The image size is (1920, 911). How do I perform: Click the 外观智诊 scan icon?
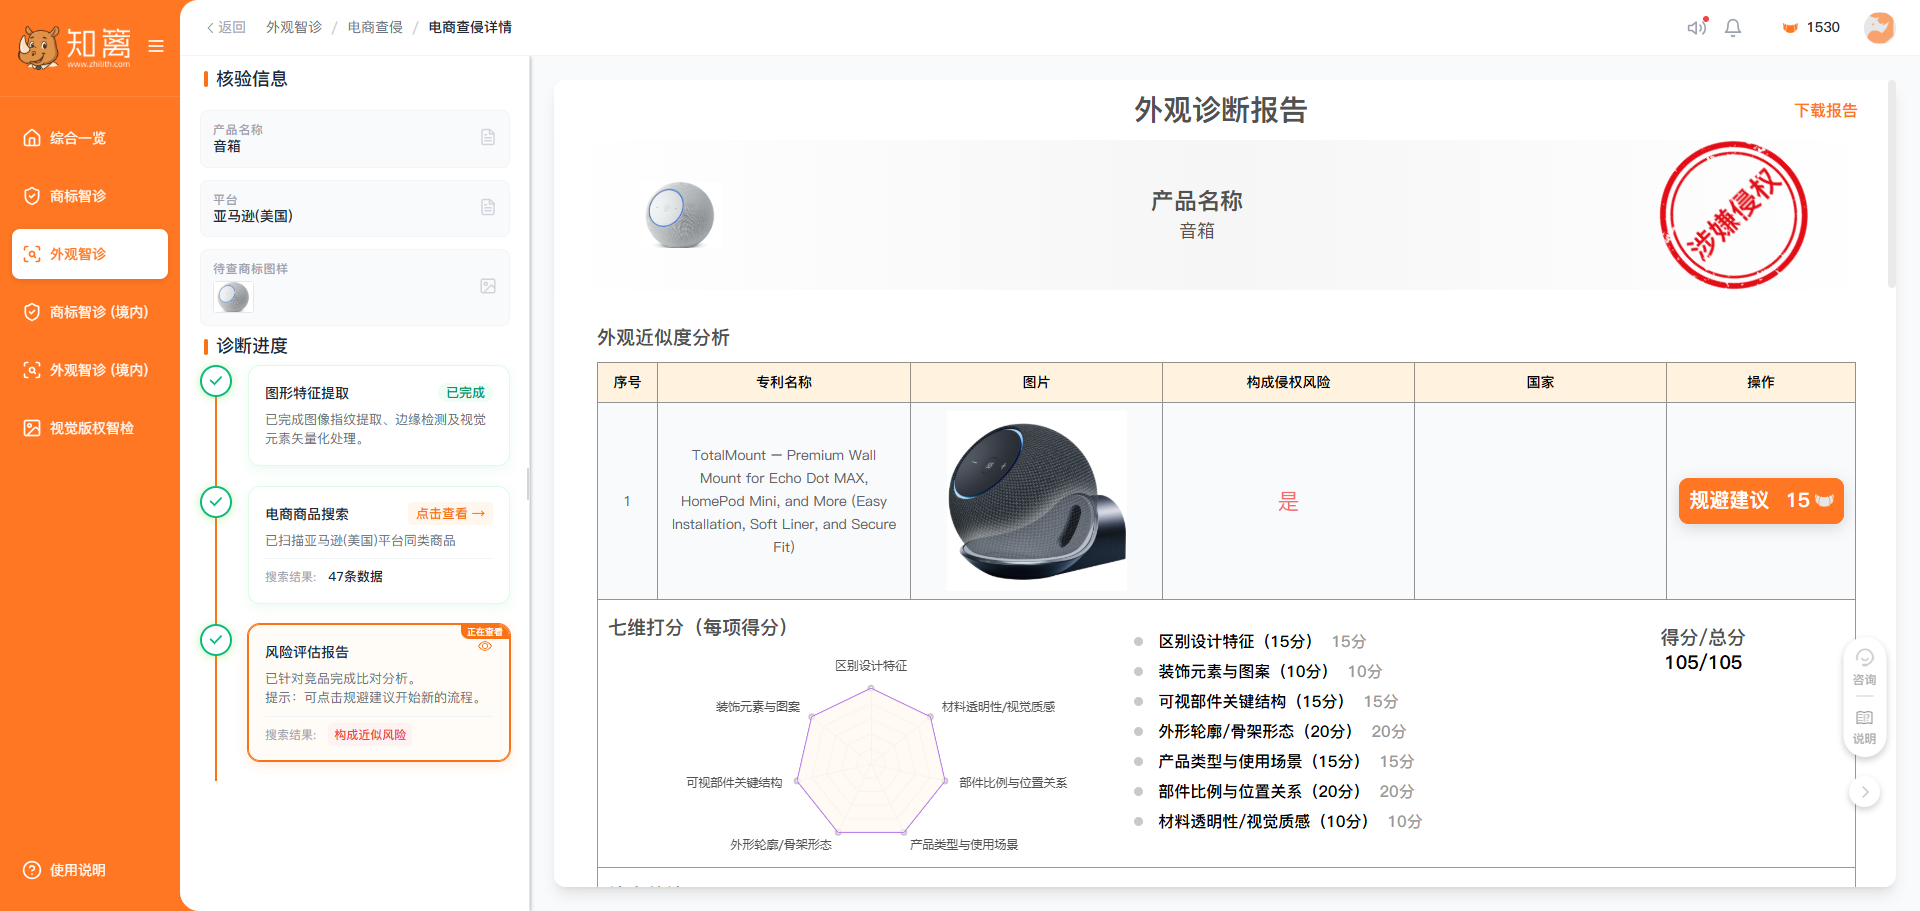(x=32, y=254)
